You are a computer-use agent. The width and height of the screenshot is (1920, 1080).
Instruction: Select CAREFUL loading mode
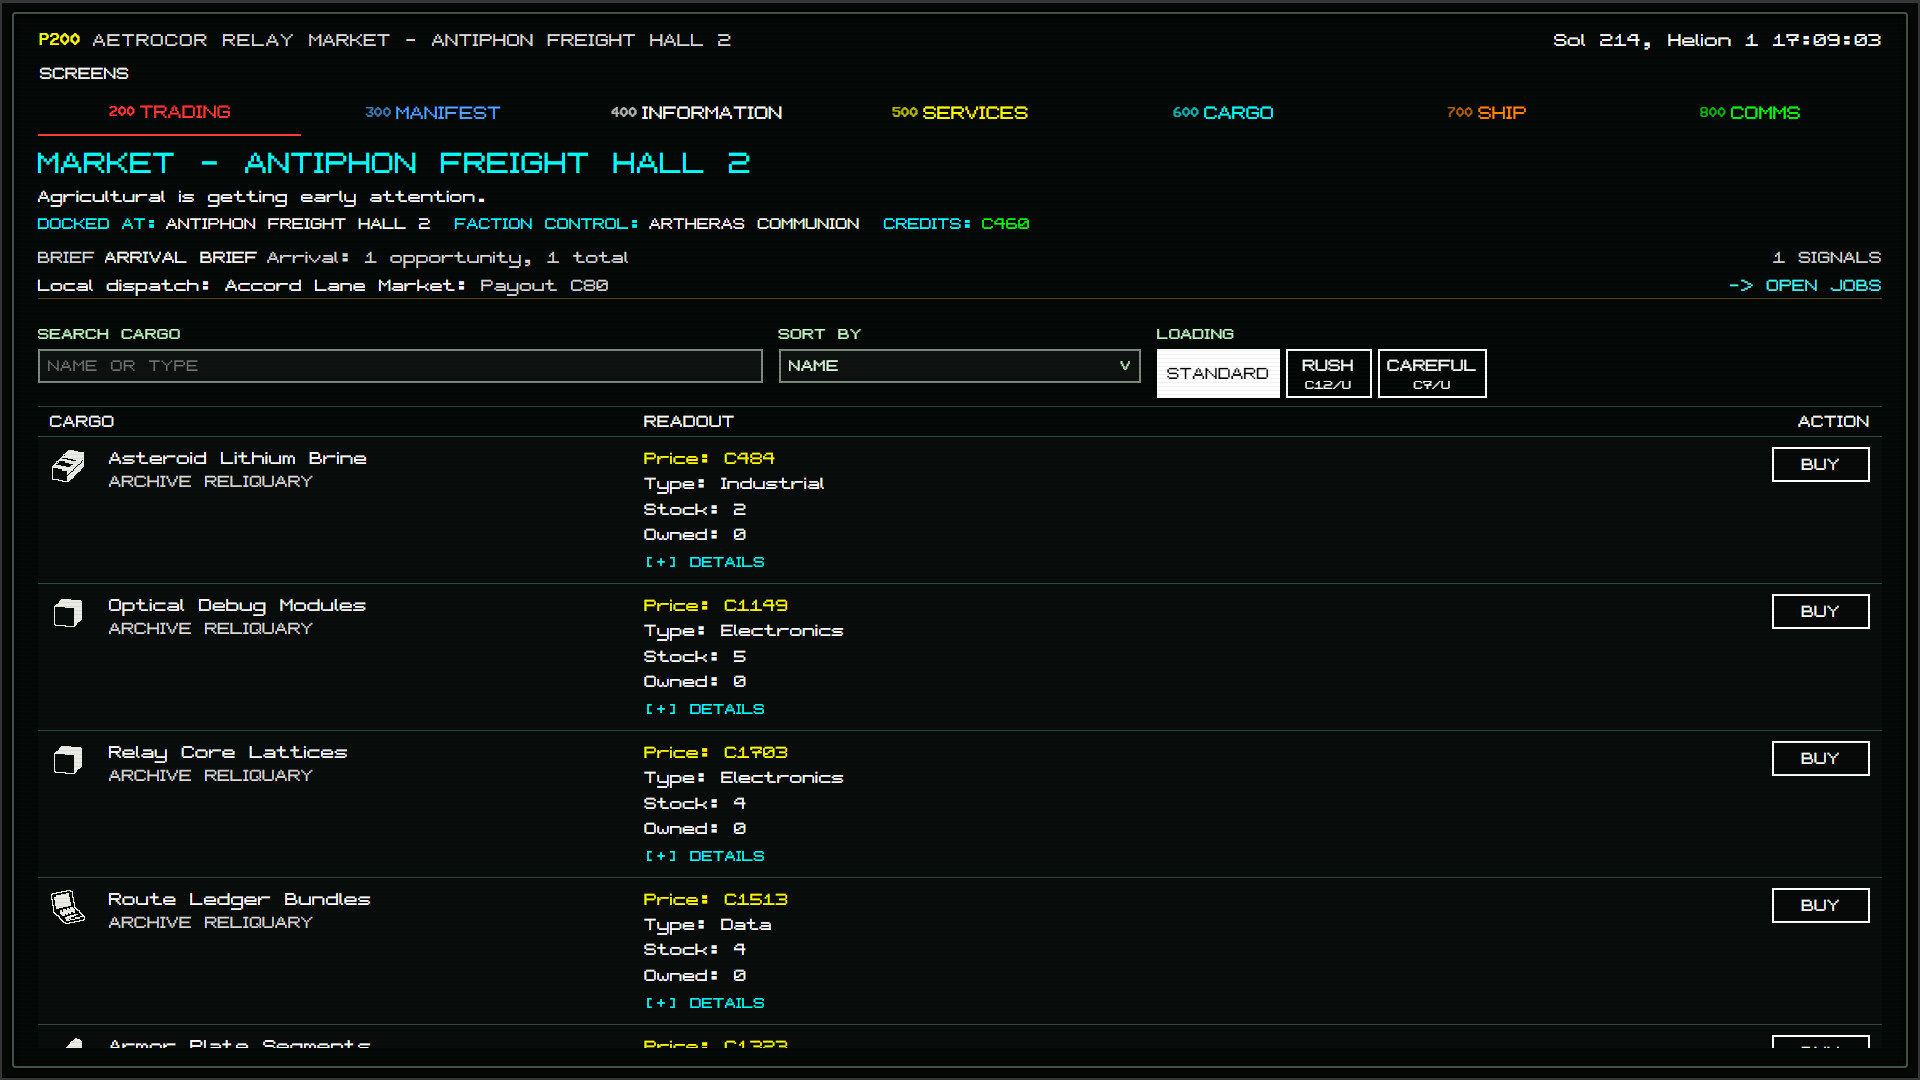pos(1432,373)
